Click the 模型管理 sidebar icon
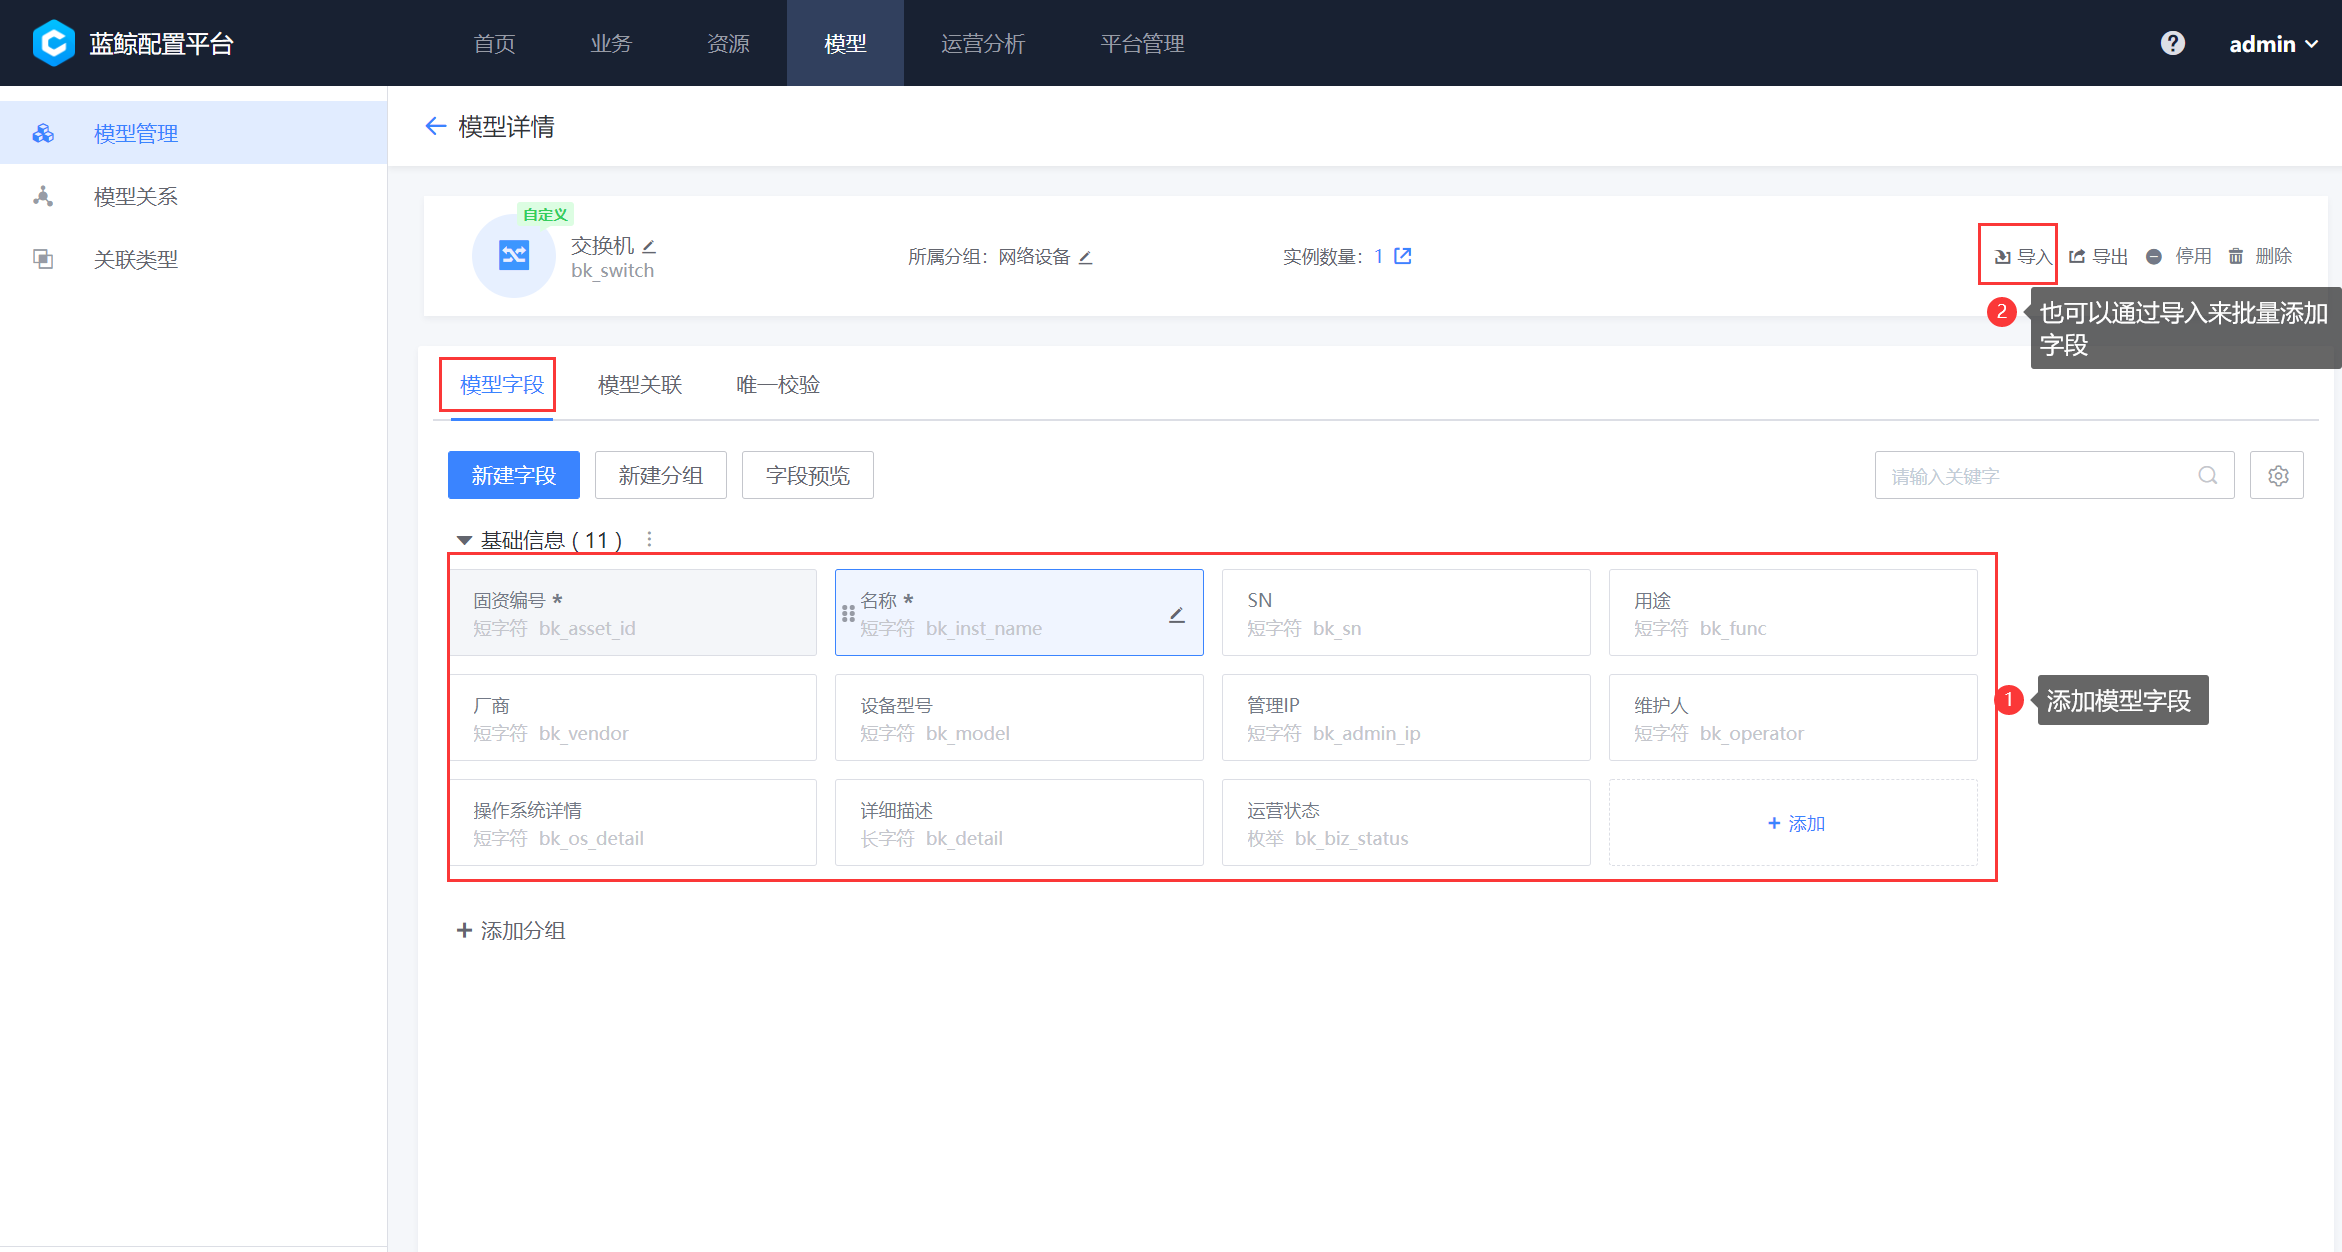Screen dimensions: 2342x1252 point(43,133)
